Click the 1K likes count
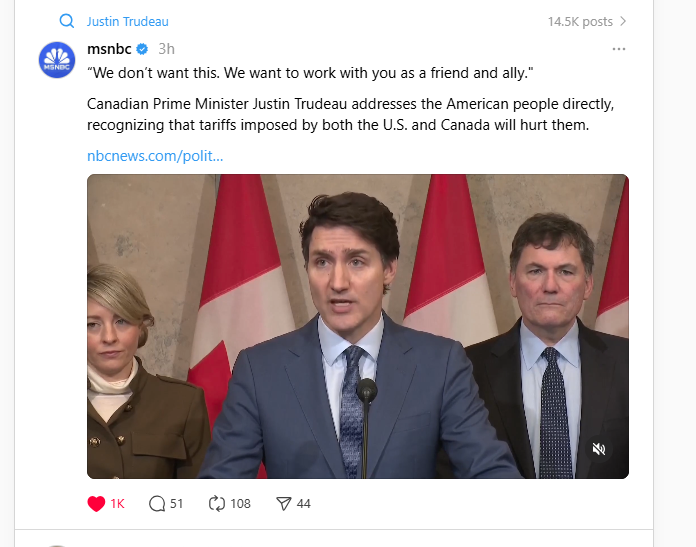 [117, 503]
